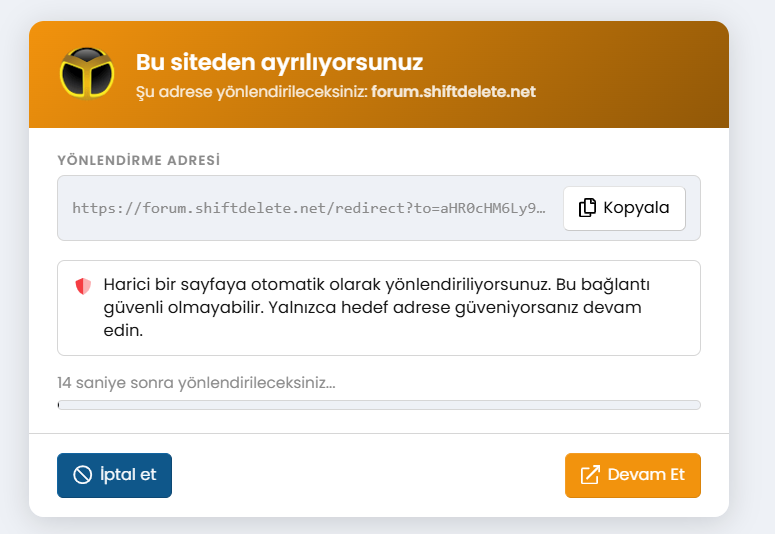Click the external-link arrow icon on Devam Et
This screenshot has height=534, width=775.
click(590, 475)
